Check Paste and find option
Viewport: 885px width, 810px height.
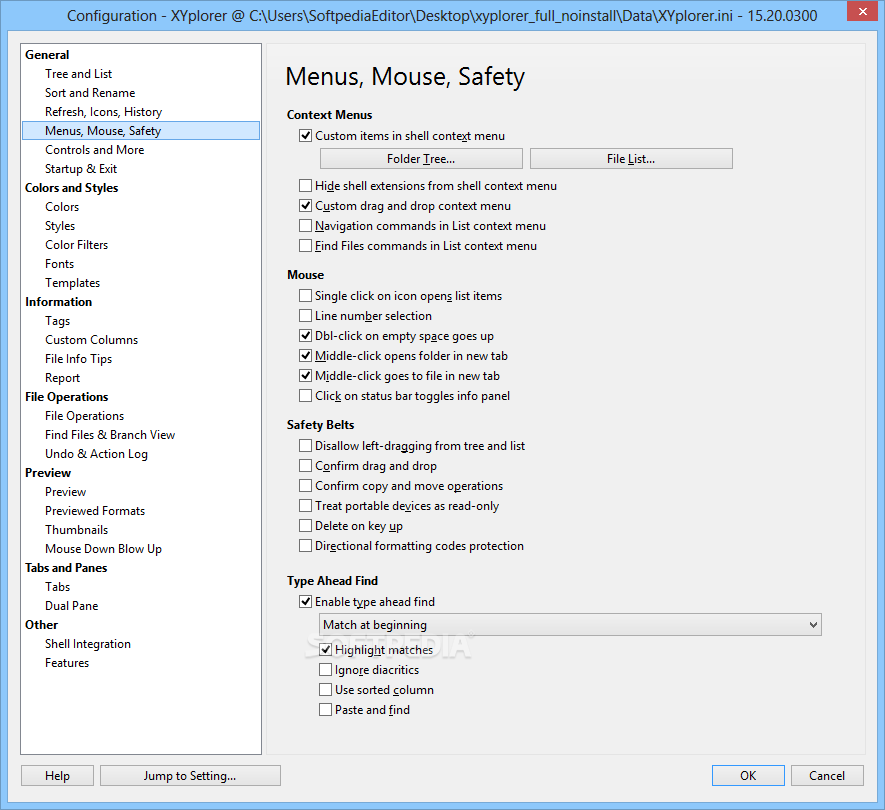(x=325, y=710)
